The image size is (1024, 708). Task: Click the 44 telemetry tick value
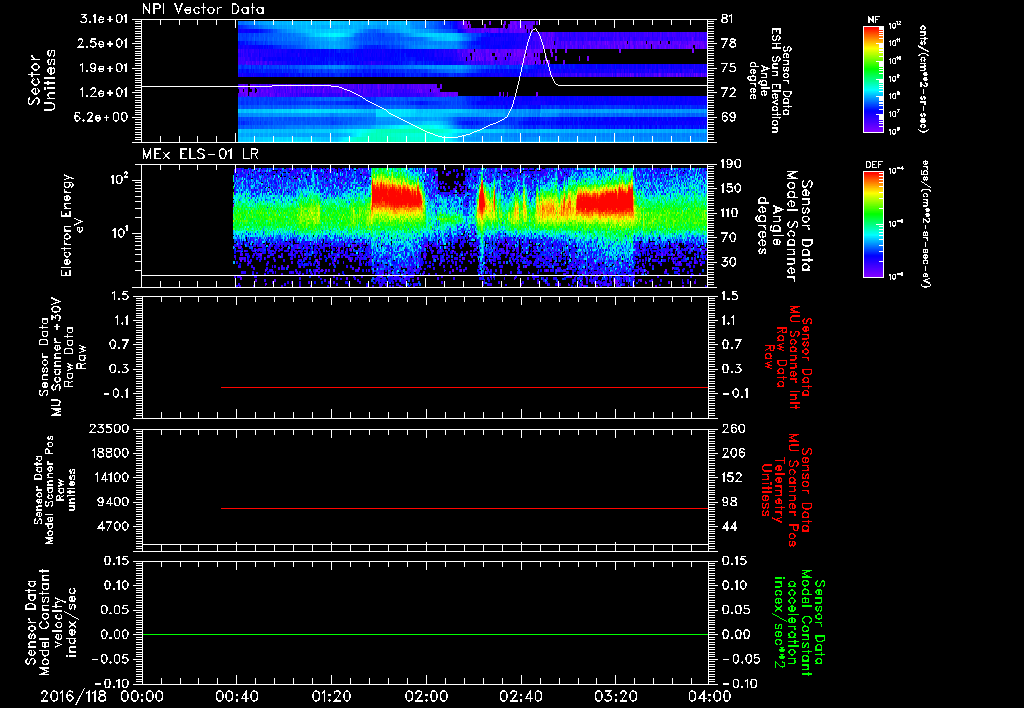click(x=728, y=526)
